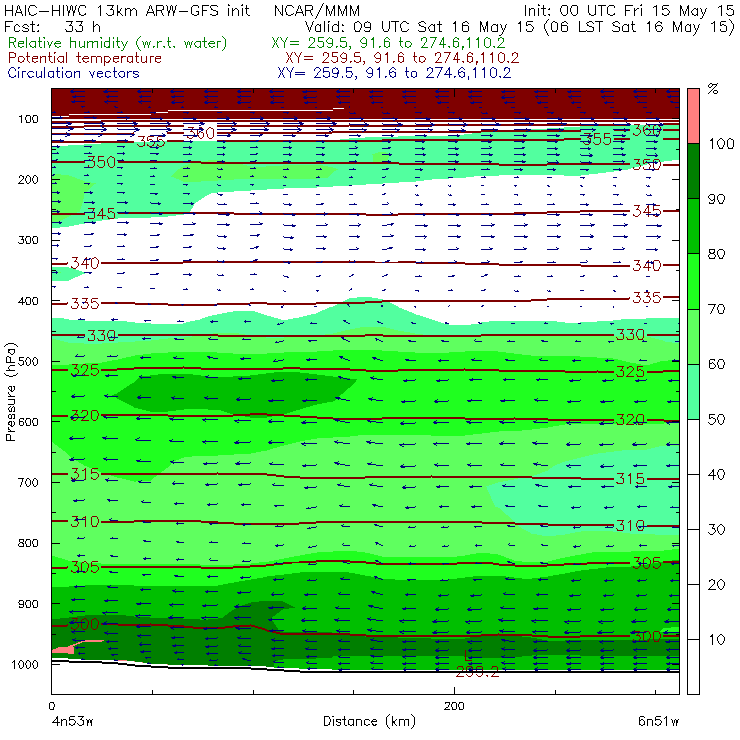Click the 'Distance (km)' axis title
Screen dimensions: 740x740
click(x=369, y=722)
